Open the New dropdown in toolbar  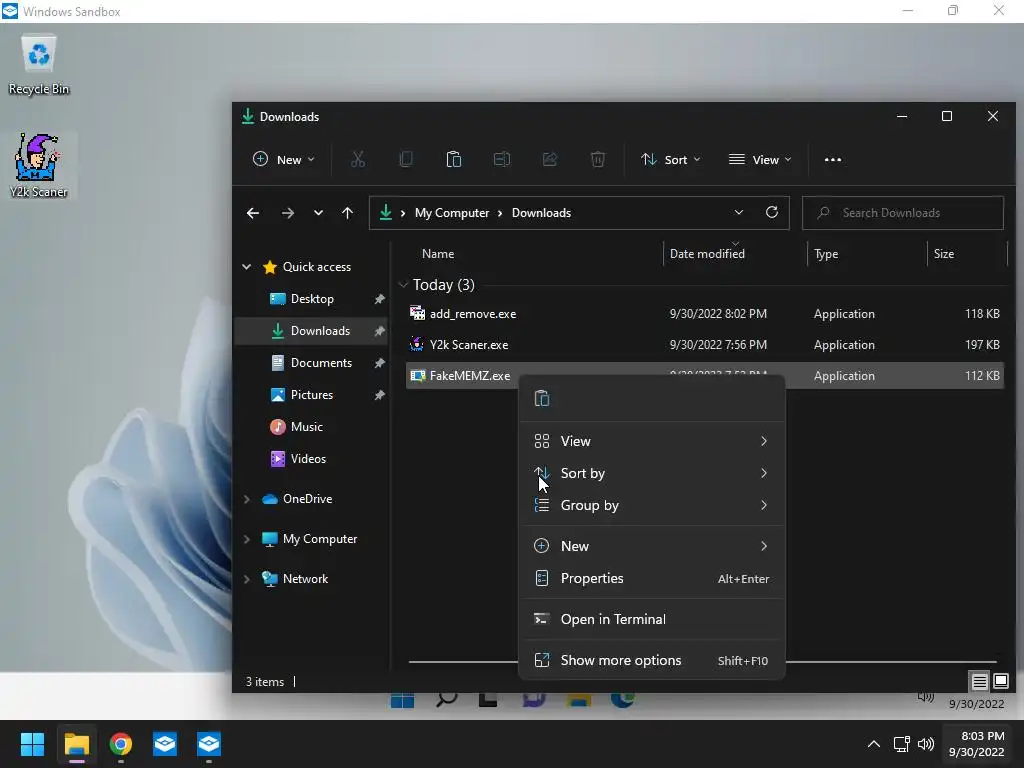[283, 159]
